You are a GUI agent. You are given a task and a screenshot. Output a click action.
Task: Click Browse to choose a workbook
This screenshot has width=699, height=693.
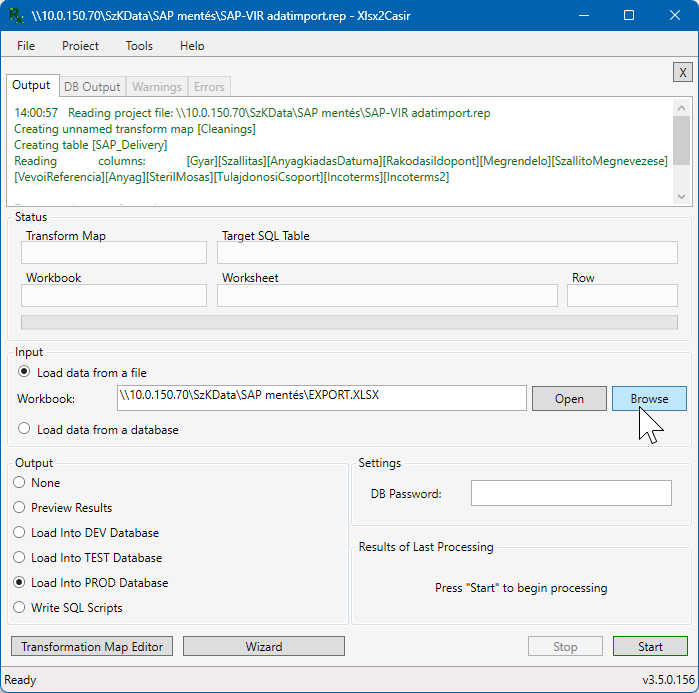pyautogui.click(x=649, y=398)
